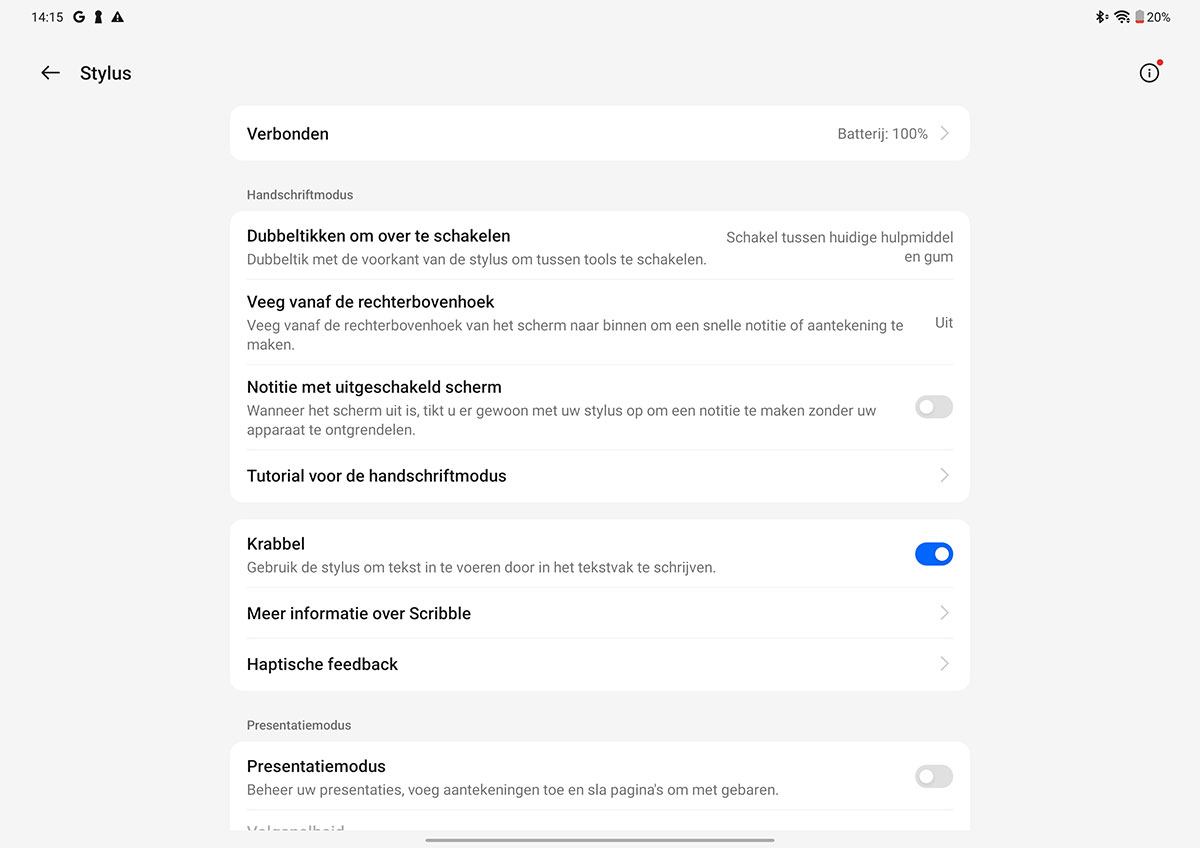Tap the bottom navigation gesture bar
The height and width of the screenshot is (848, 1200).
(x=600, y=840)
